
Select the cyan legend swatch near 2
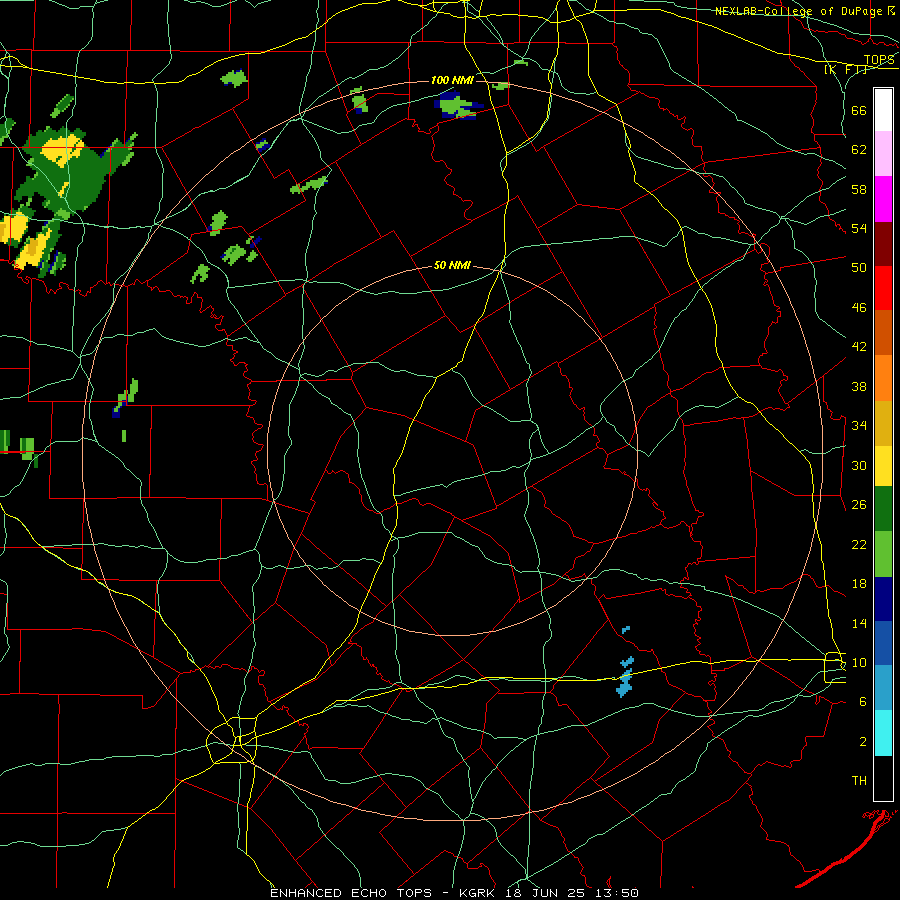(883, 733)
